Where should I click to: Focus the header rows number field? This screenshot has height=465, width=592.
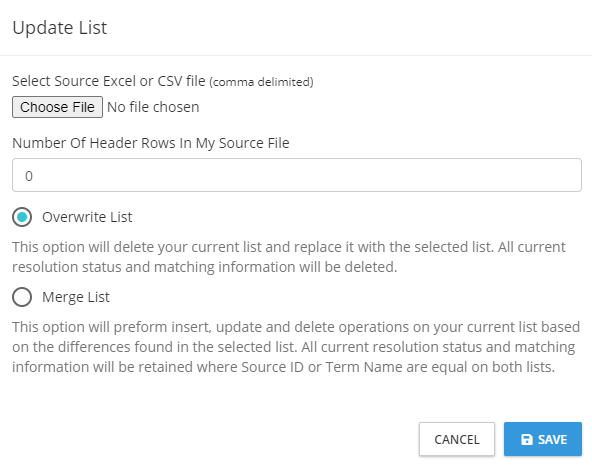coord(297,175)
